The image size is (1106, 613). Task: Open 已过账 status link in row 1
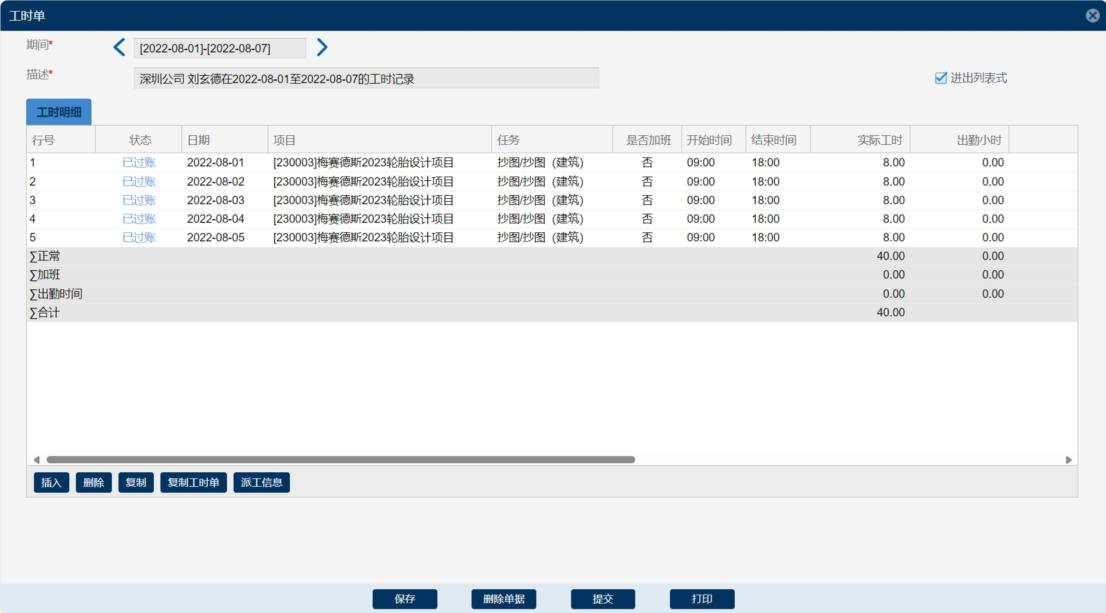(x=139, y=162)
